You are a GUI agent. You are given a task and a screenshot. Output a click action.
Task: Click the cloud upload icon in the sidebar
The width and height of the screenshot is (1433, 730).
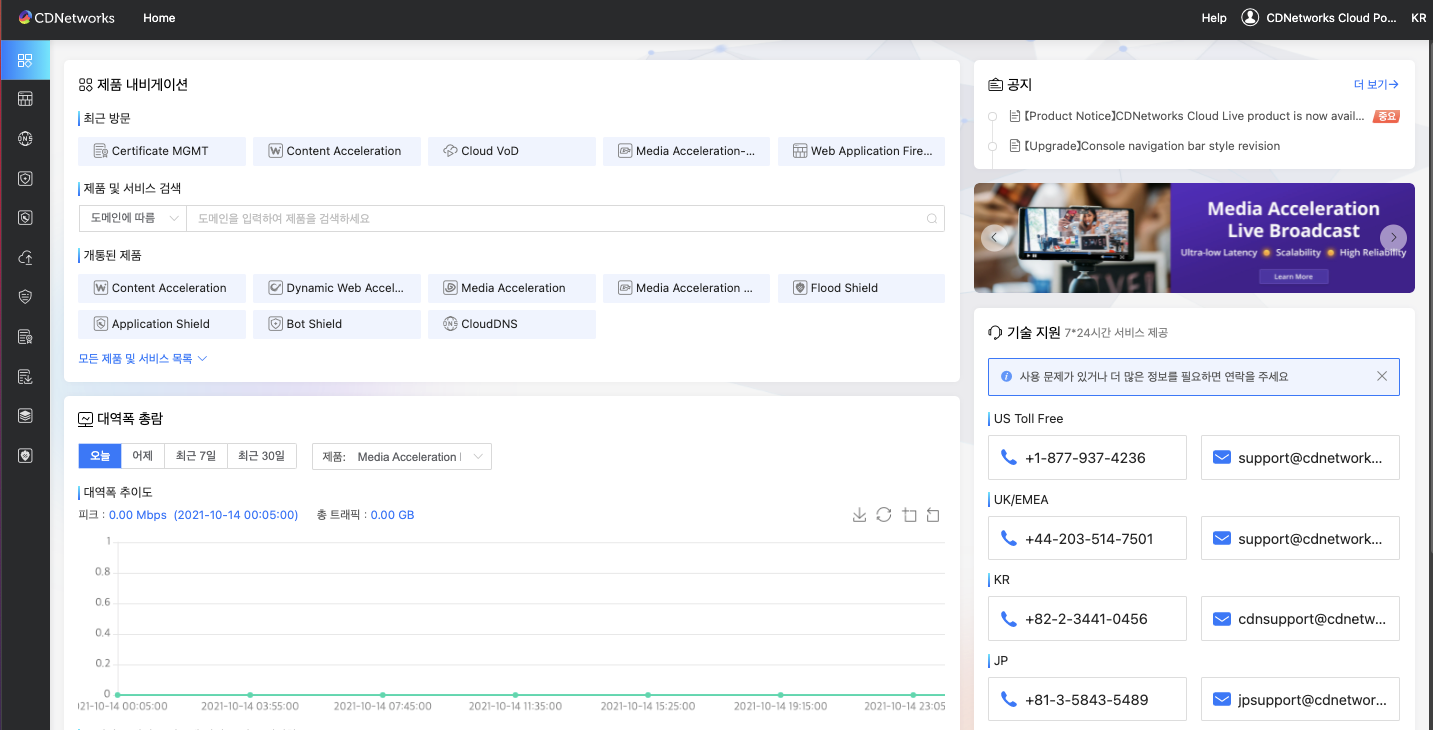point(25,257)
